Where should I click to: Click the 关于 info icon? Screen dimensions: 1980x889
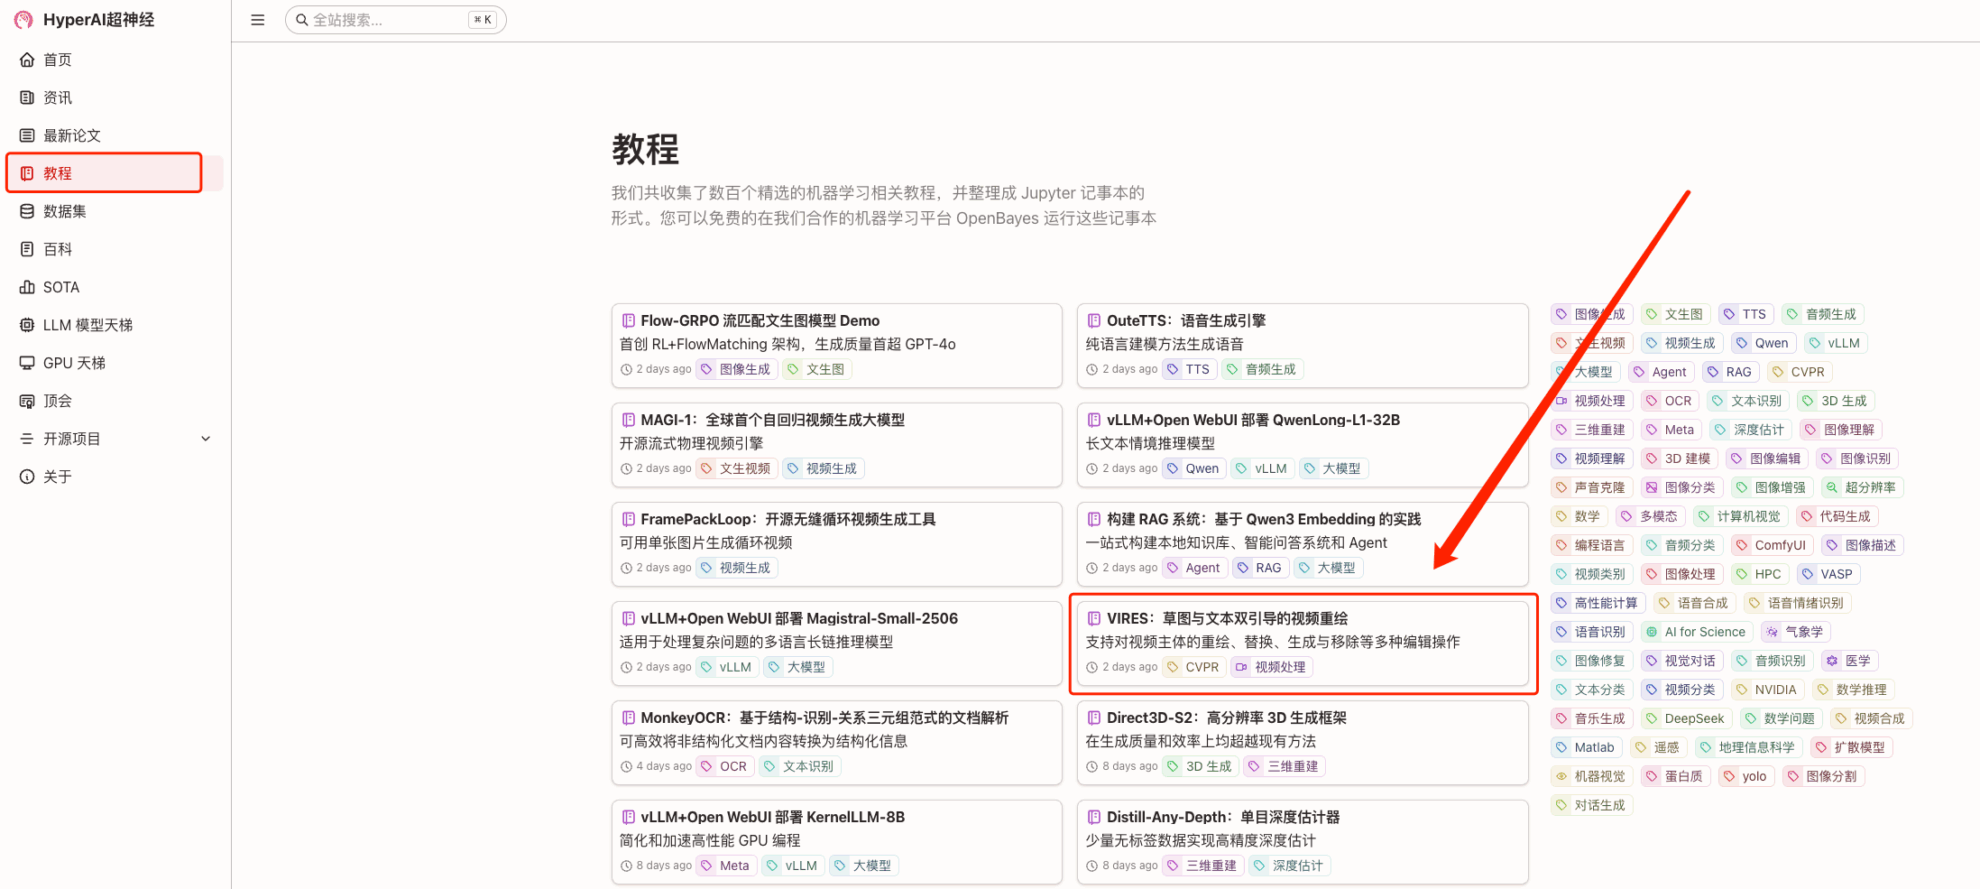coord(27,477)
